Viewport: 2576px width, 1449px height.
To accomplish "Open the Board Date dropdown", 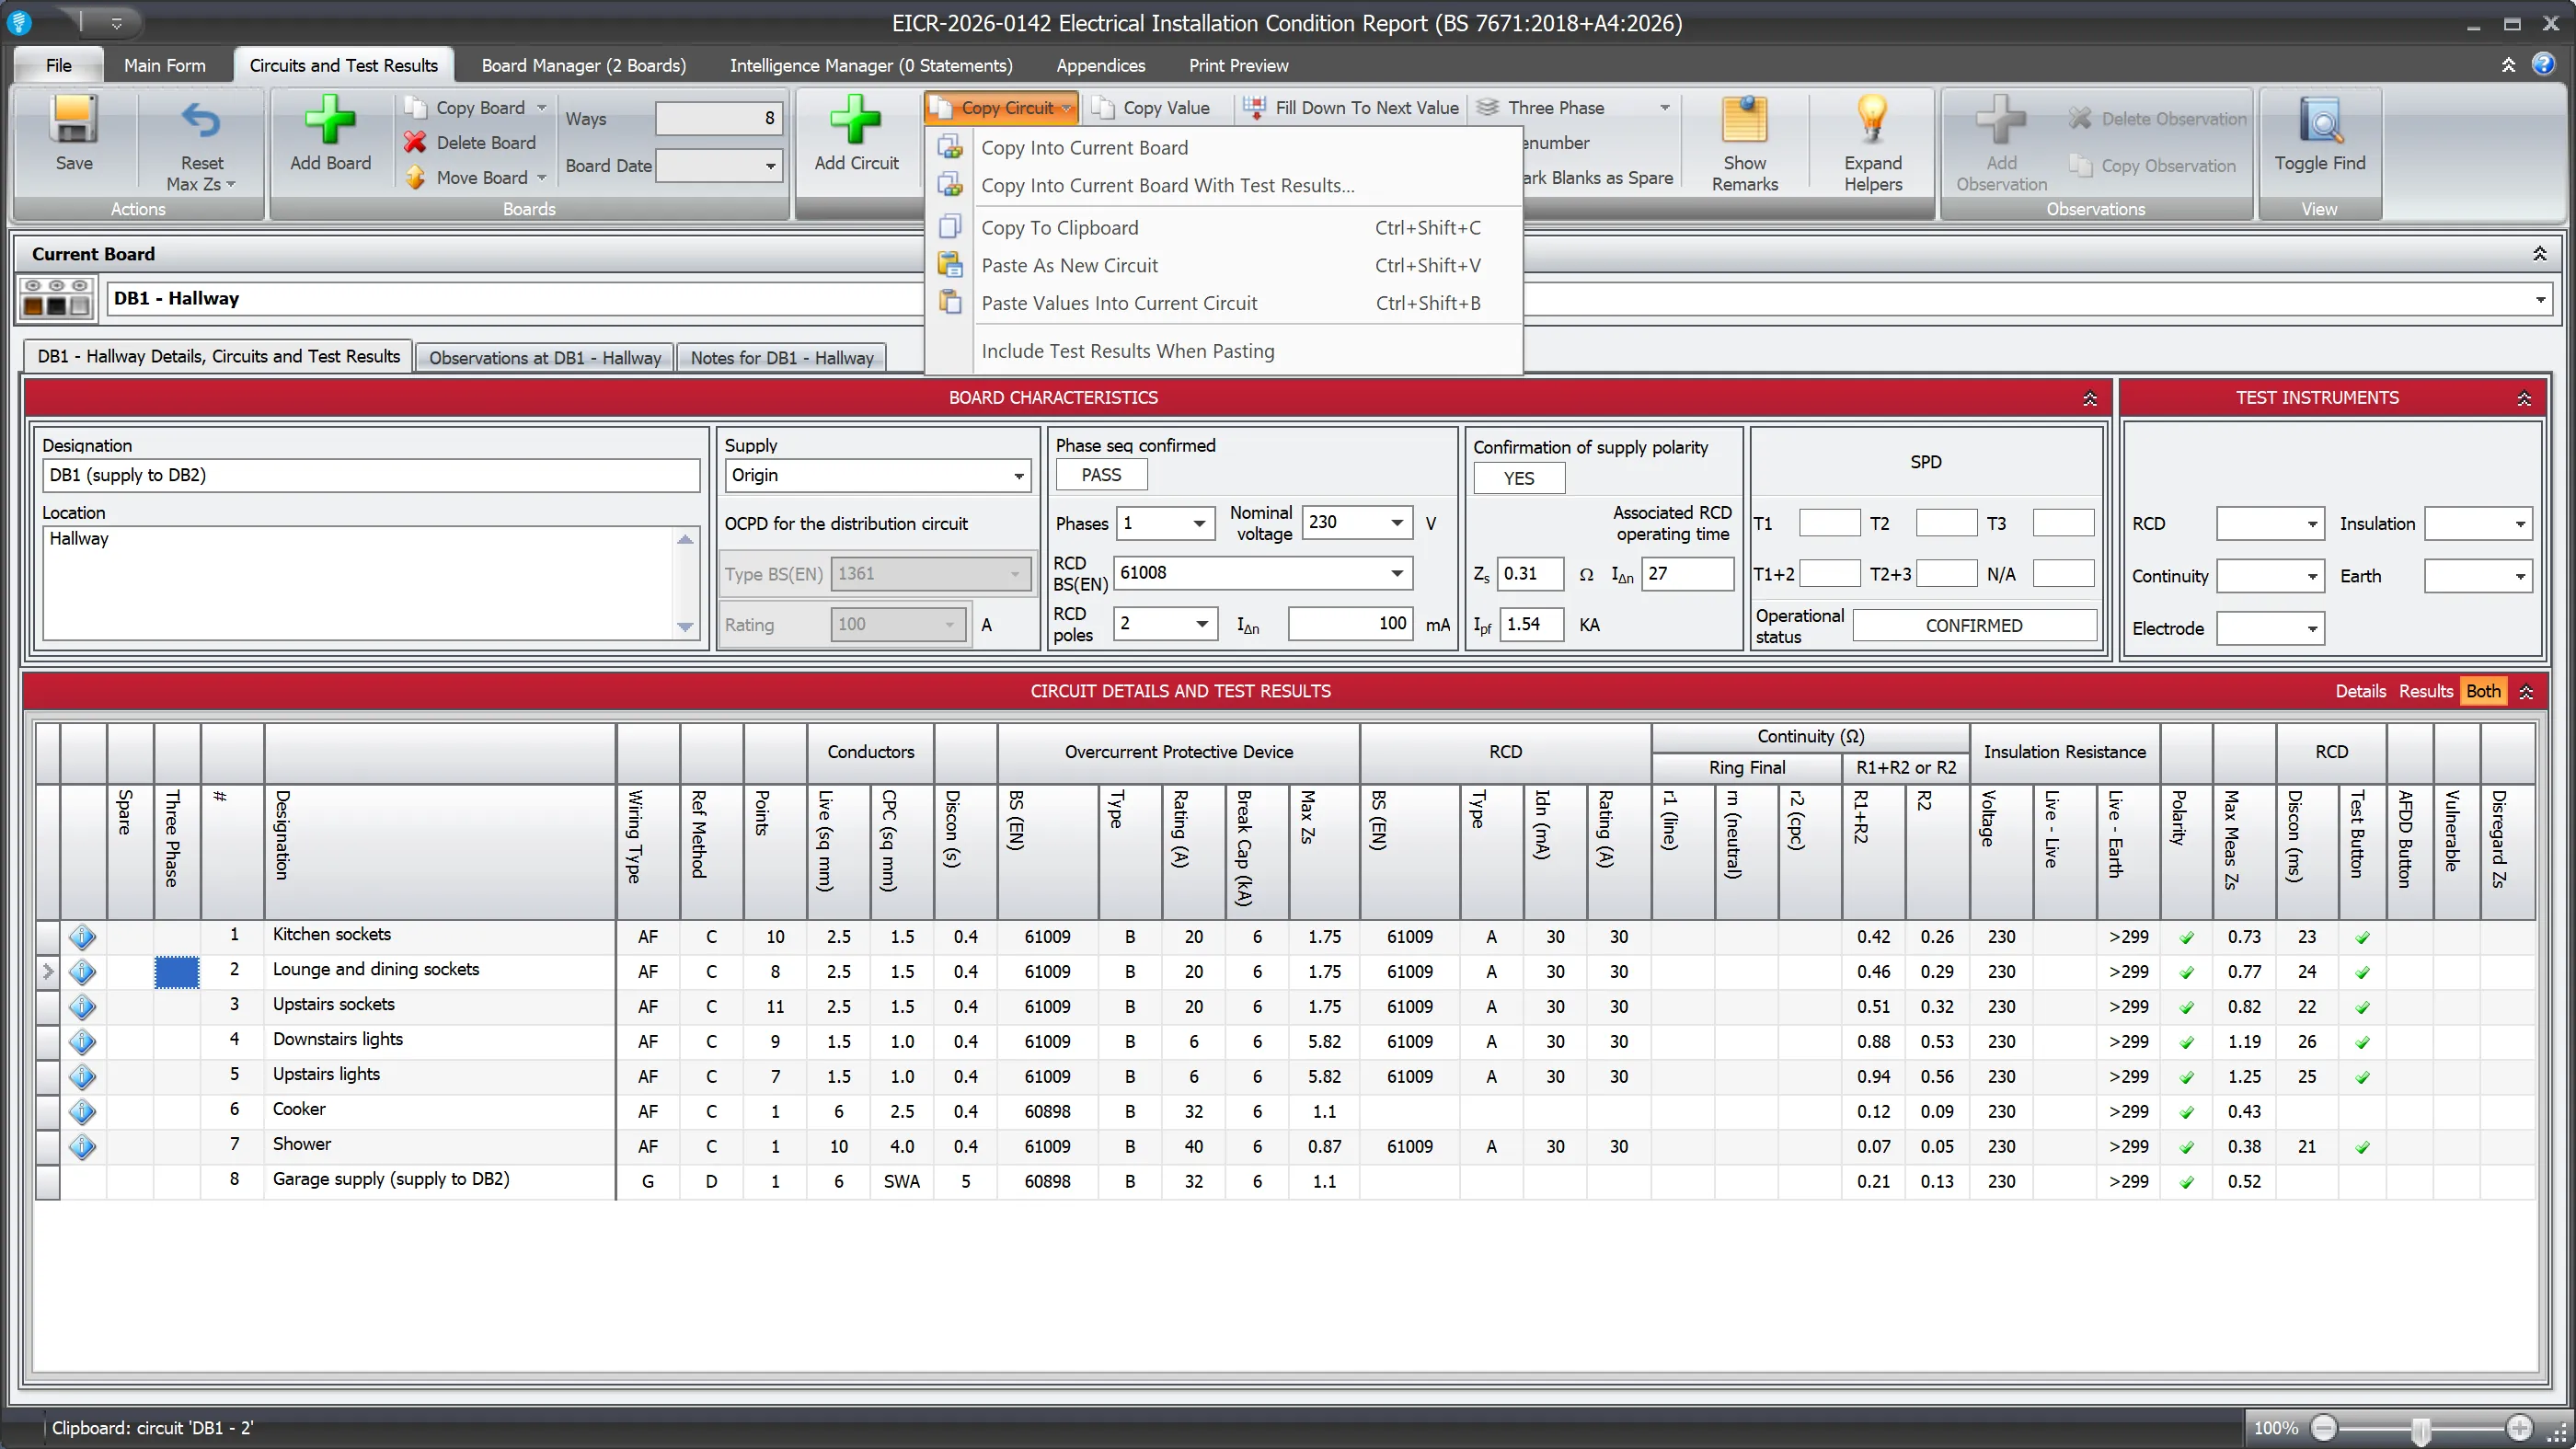I will 769,166.
